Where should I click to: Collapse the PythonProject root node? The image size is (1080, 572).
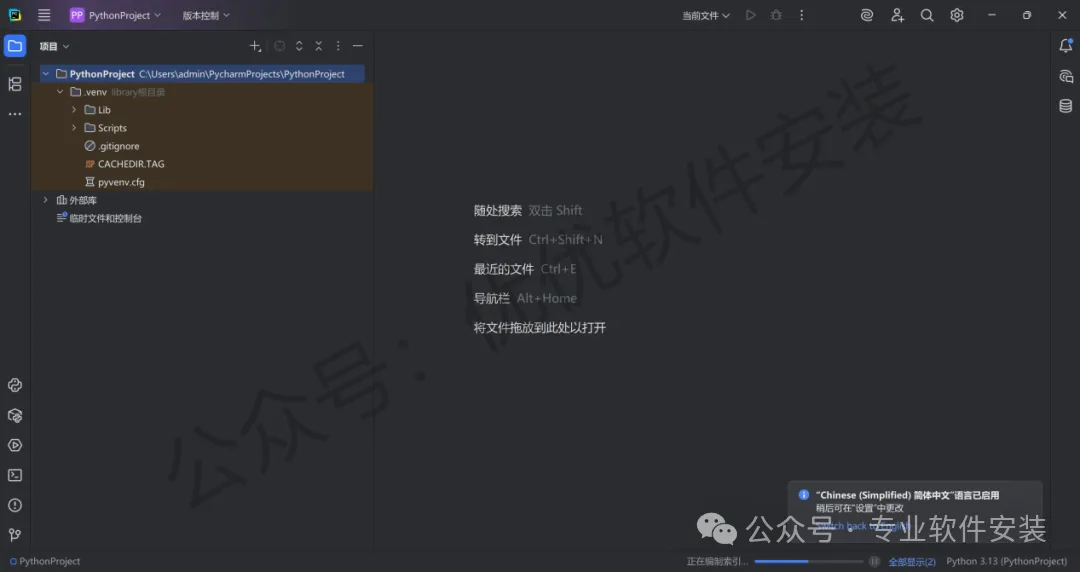point(45,74)
